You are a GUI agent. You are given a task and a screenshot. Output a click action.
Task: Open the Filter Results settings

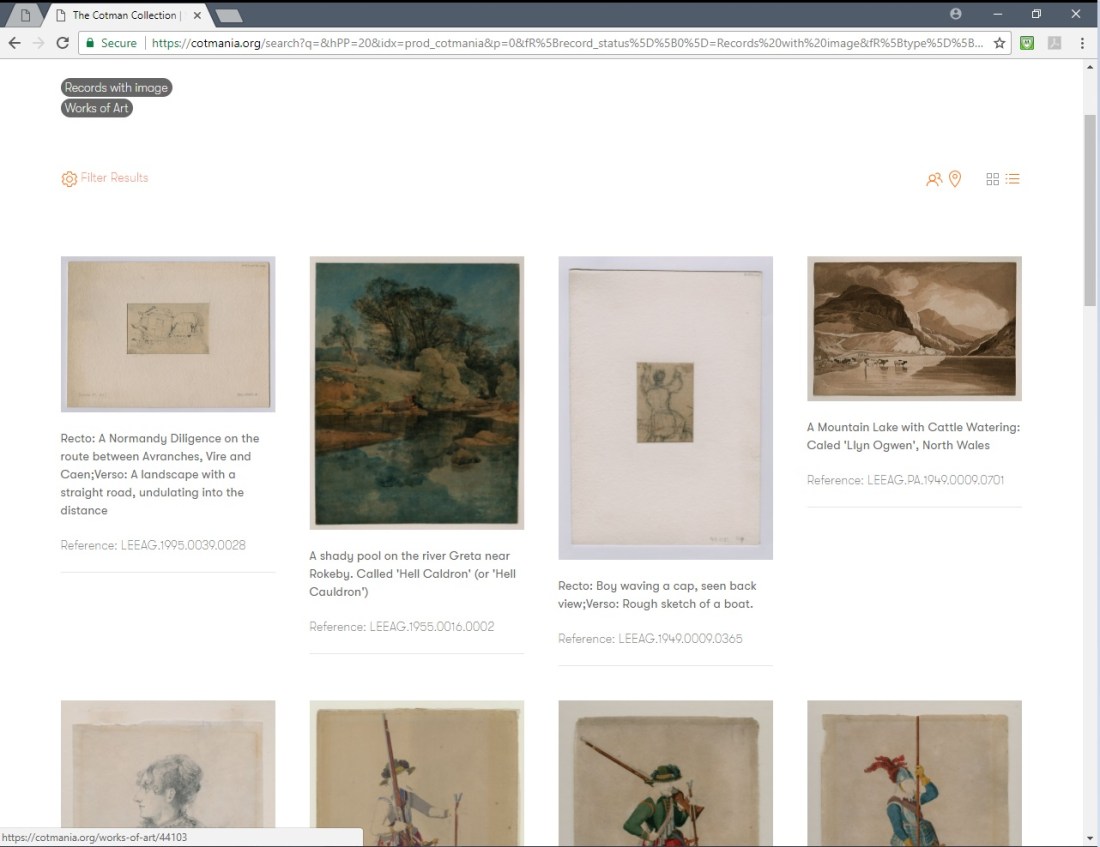tap(105, 178)
